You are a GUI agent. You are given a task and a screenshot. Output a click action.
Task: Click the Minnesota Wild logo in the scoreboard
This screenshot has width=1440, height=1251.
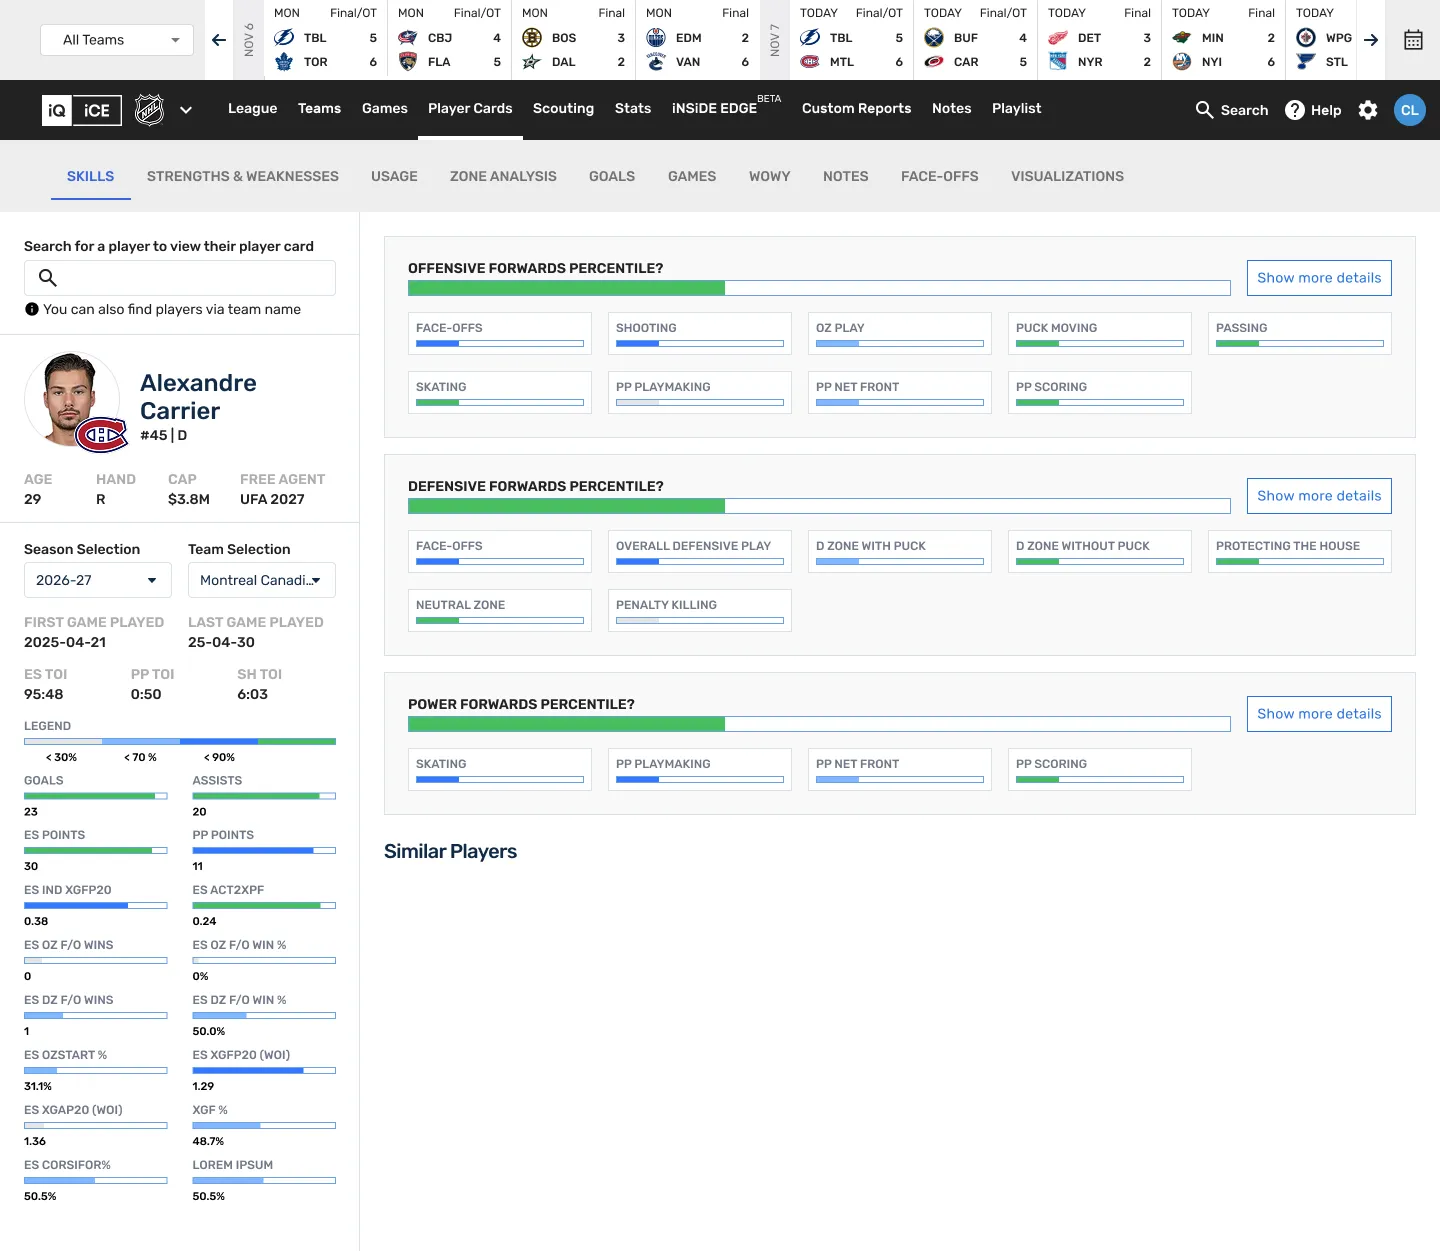point(1182,38)
